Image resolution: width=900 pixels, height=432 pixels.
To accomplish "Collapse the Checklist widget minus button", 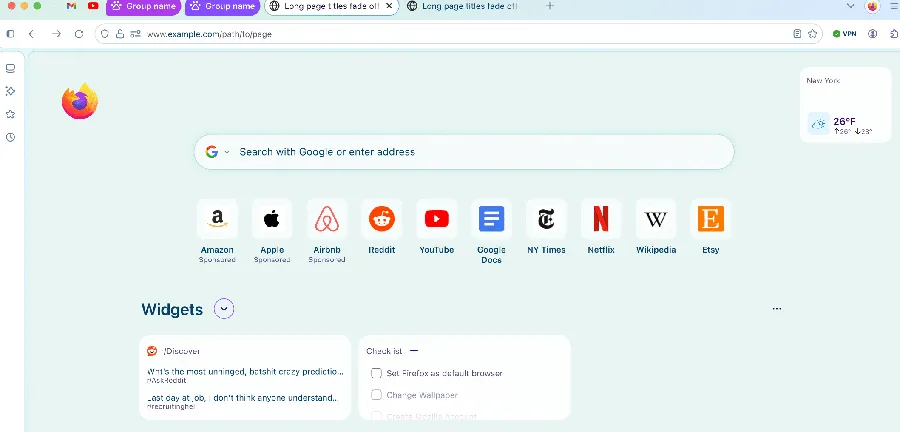I will coord(414,351).
